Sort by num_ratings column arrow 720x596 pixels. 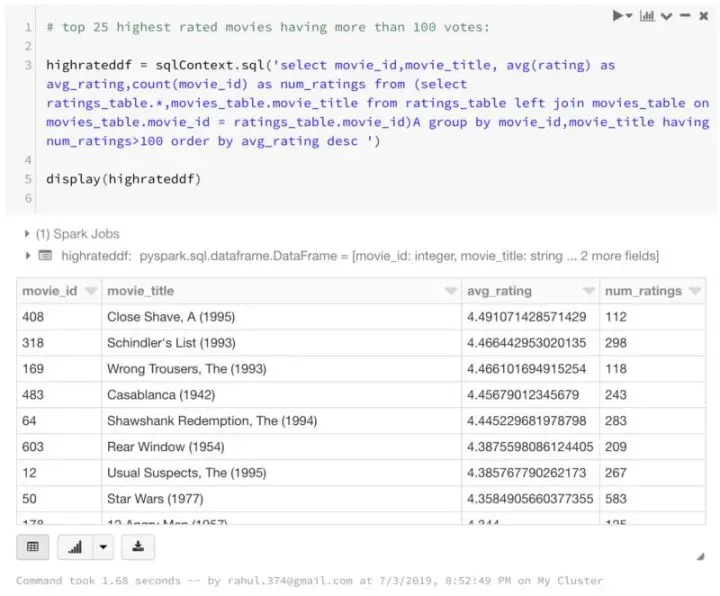(697, 291)
